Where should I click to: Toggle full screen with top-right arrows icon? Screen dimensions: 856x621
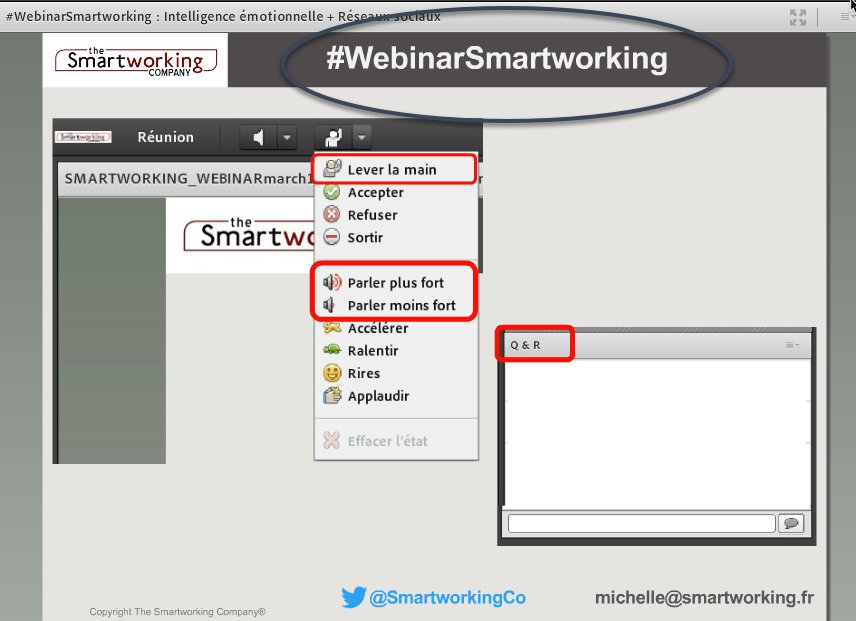798,17
